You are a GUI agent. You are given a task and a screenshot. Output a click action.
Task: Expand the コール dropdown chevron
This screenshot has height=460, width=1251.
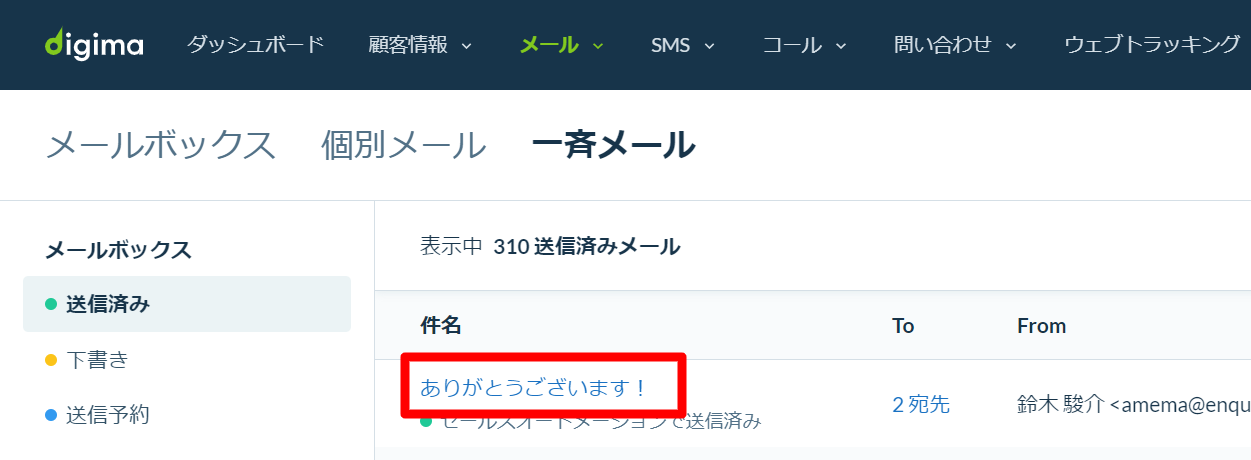pyautogui.click(x=841, y=46)
